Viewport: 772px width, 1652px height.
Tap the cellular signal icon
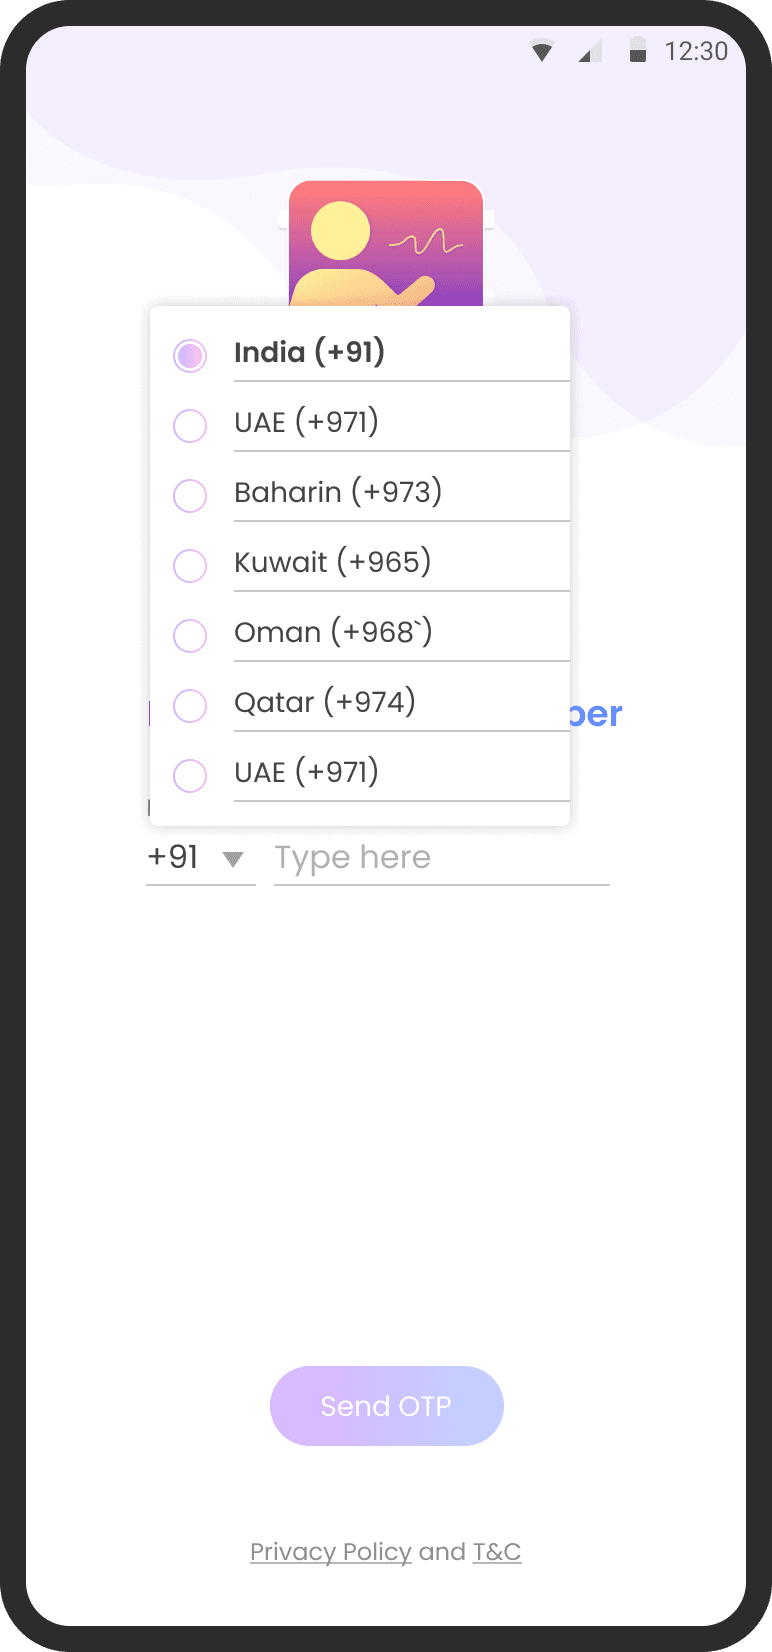point(590,51)
